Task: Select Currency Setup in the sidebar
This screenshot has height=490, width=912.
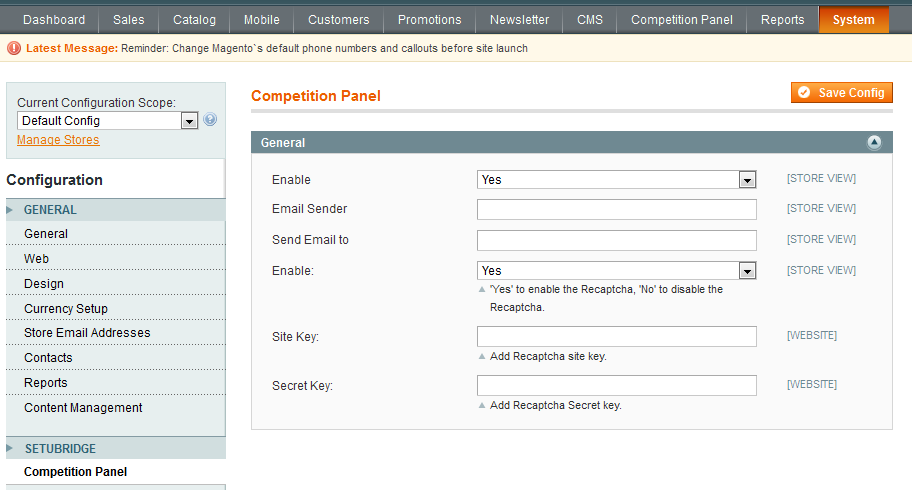Action: (x=66, y=309)
